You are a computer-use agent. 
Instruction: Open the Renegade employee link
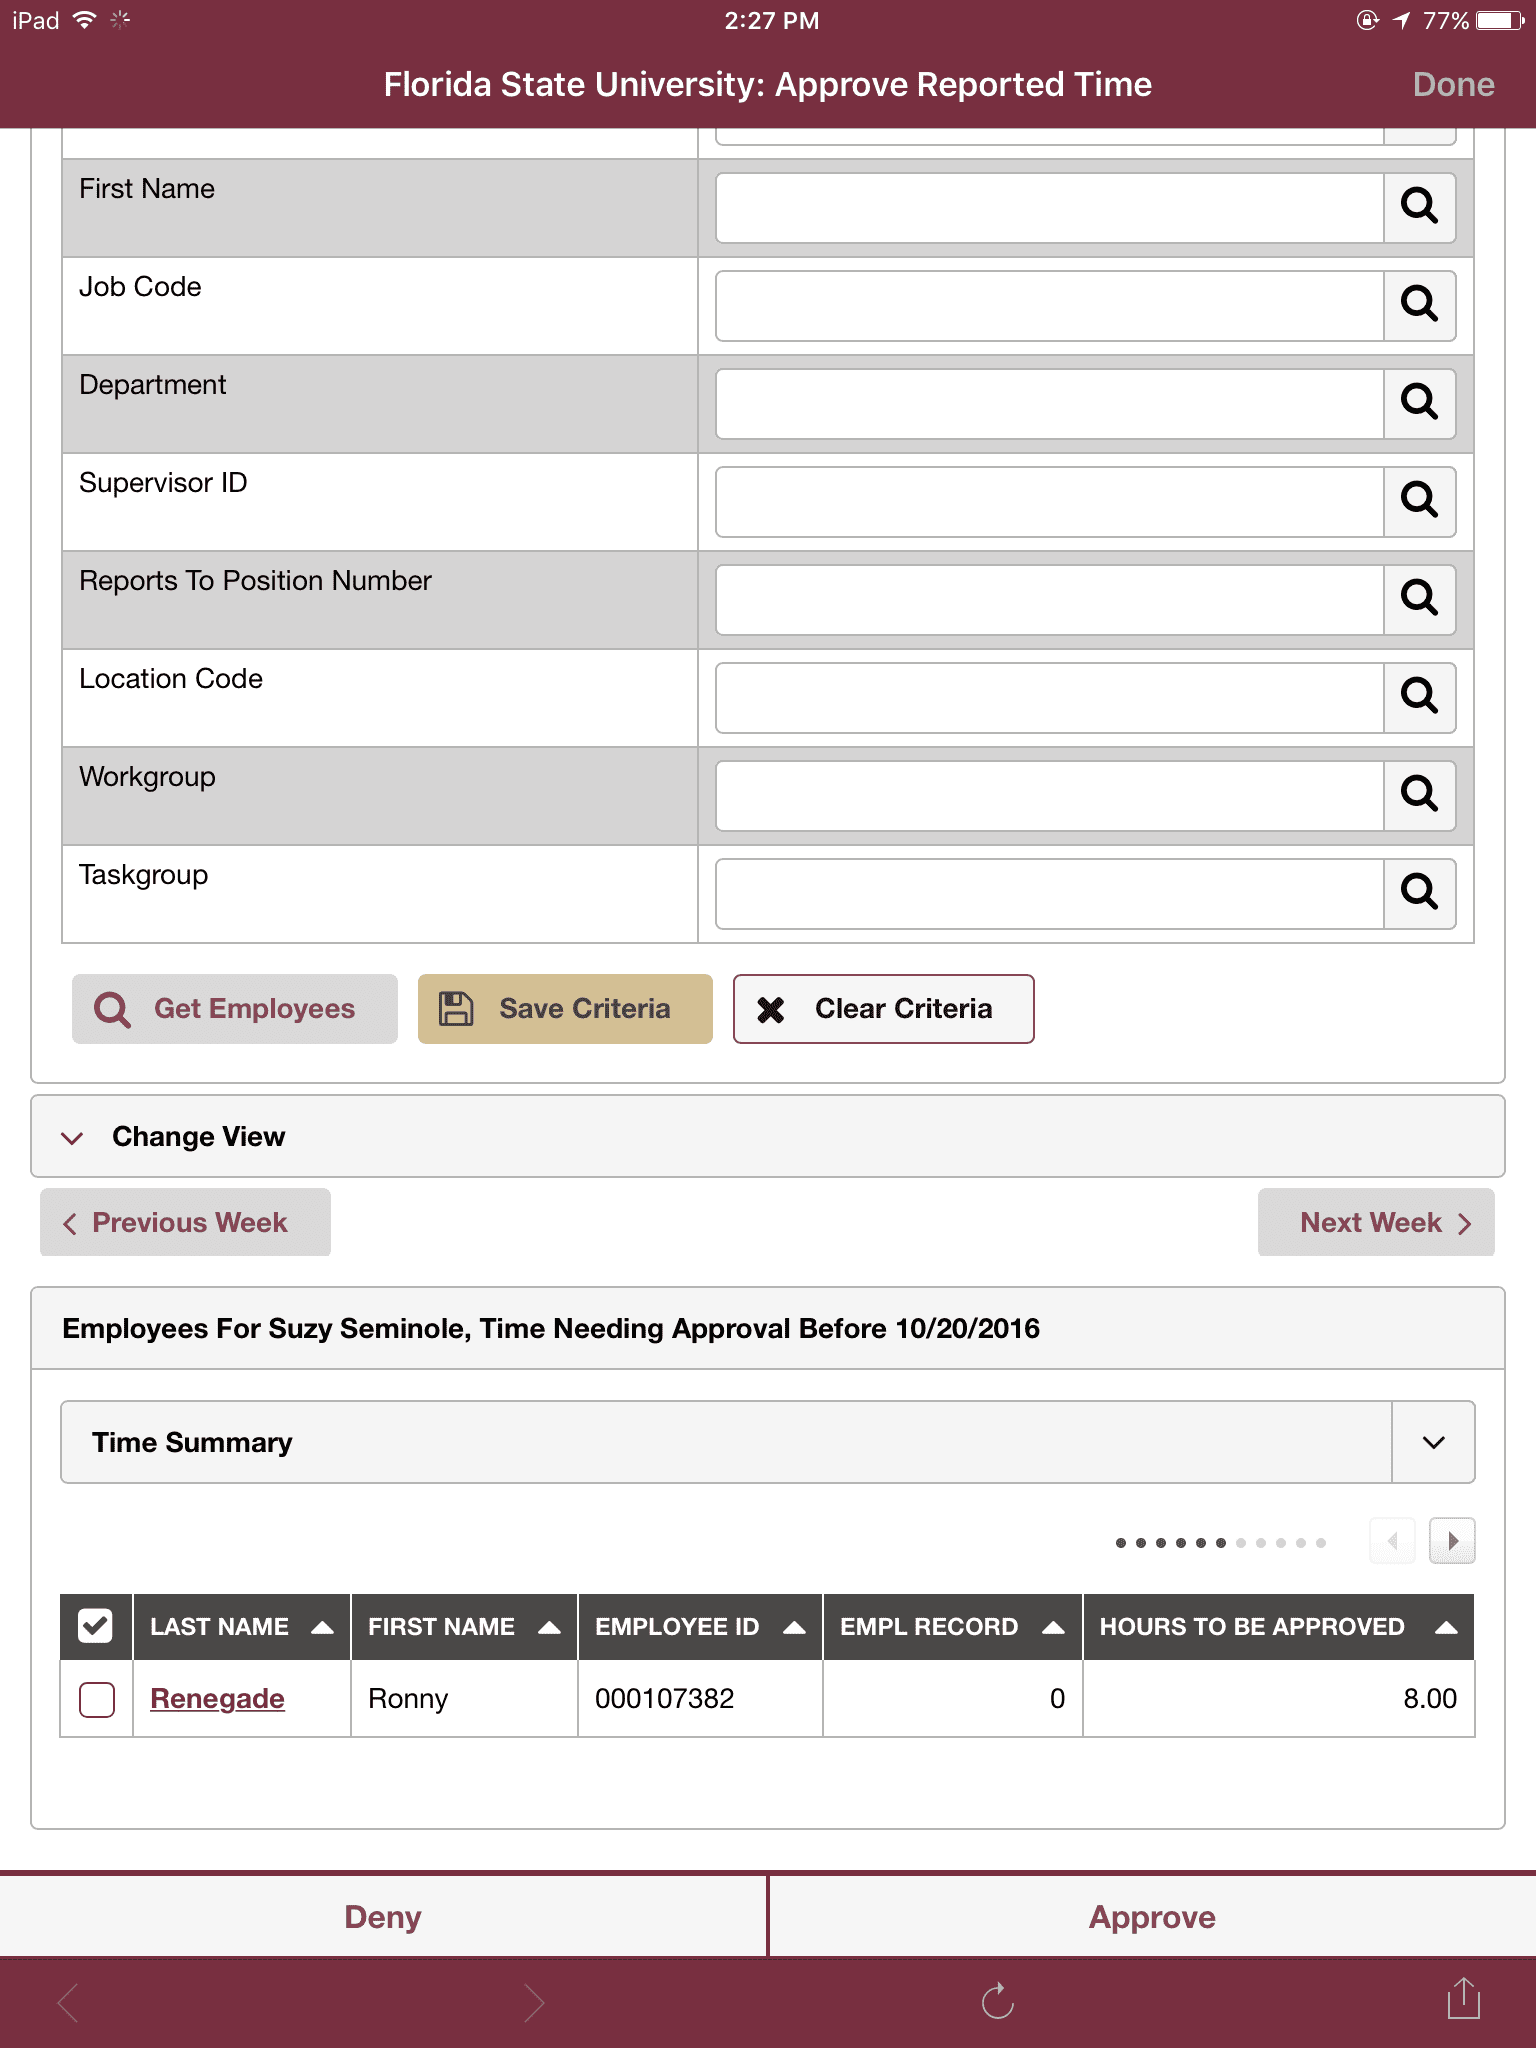coord(217,1699)
